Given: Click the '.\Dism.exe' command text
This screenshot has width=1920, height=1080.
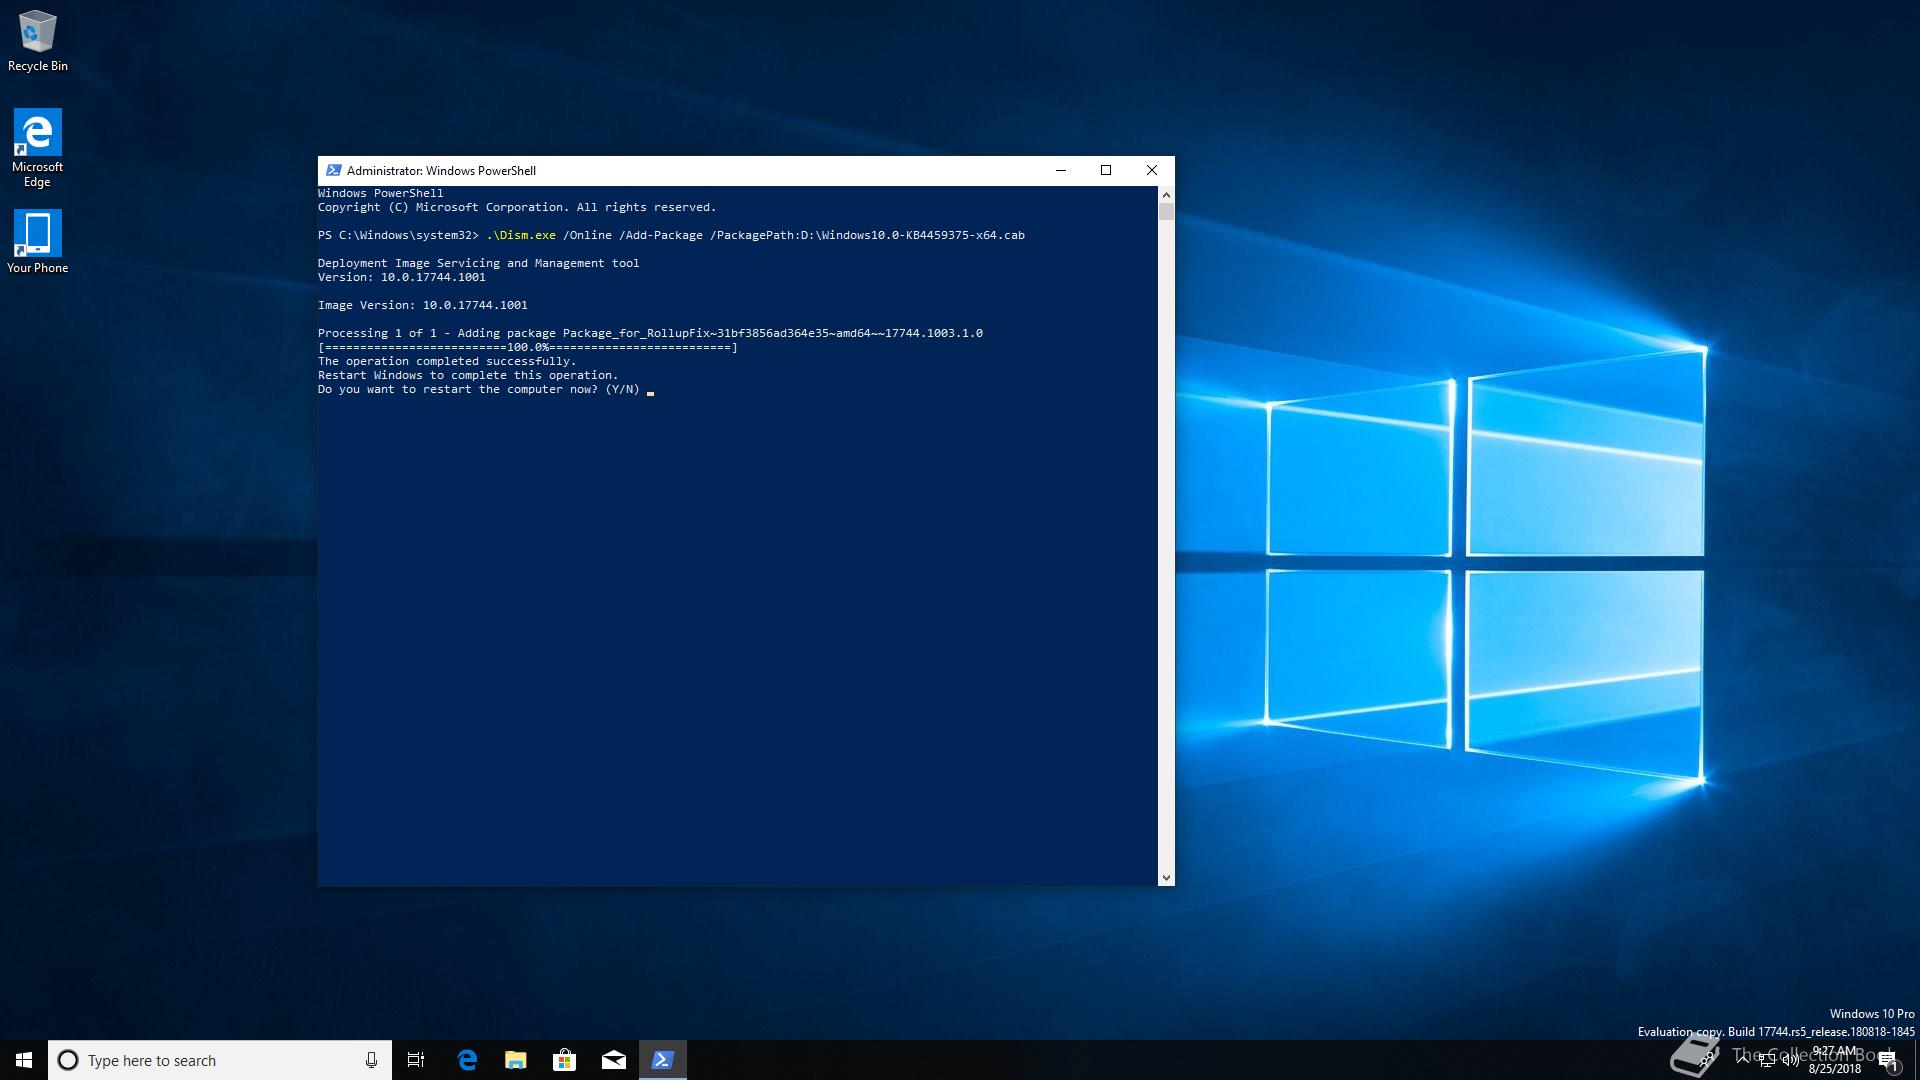Looking at the screenshot, I should click(x=521, y=235).
